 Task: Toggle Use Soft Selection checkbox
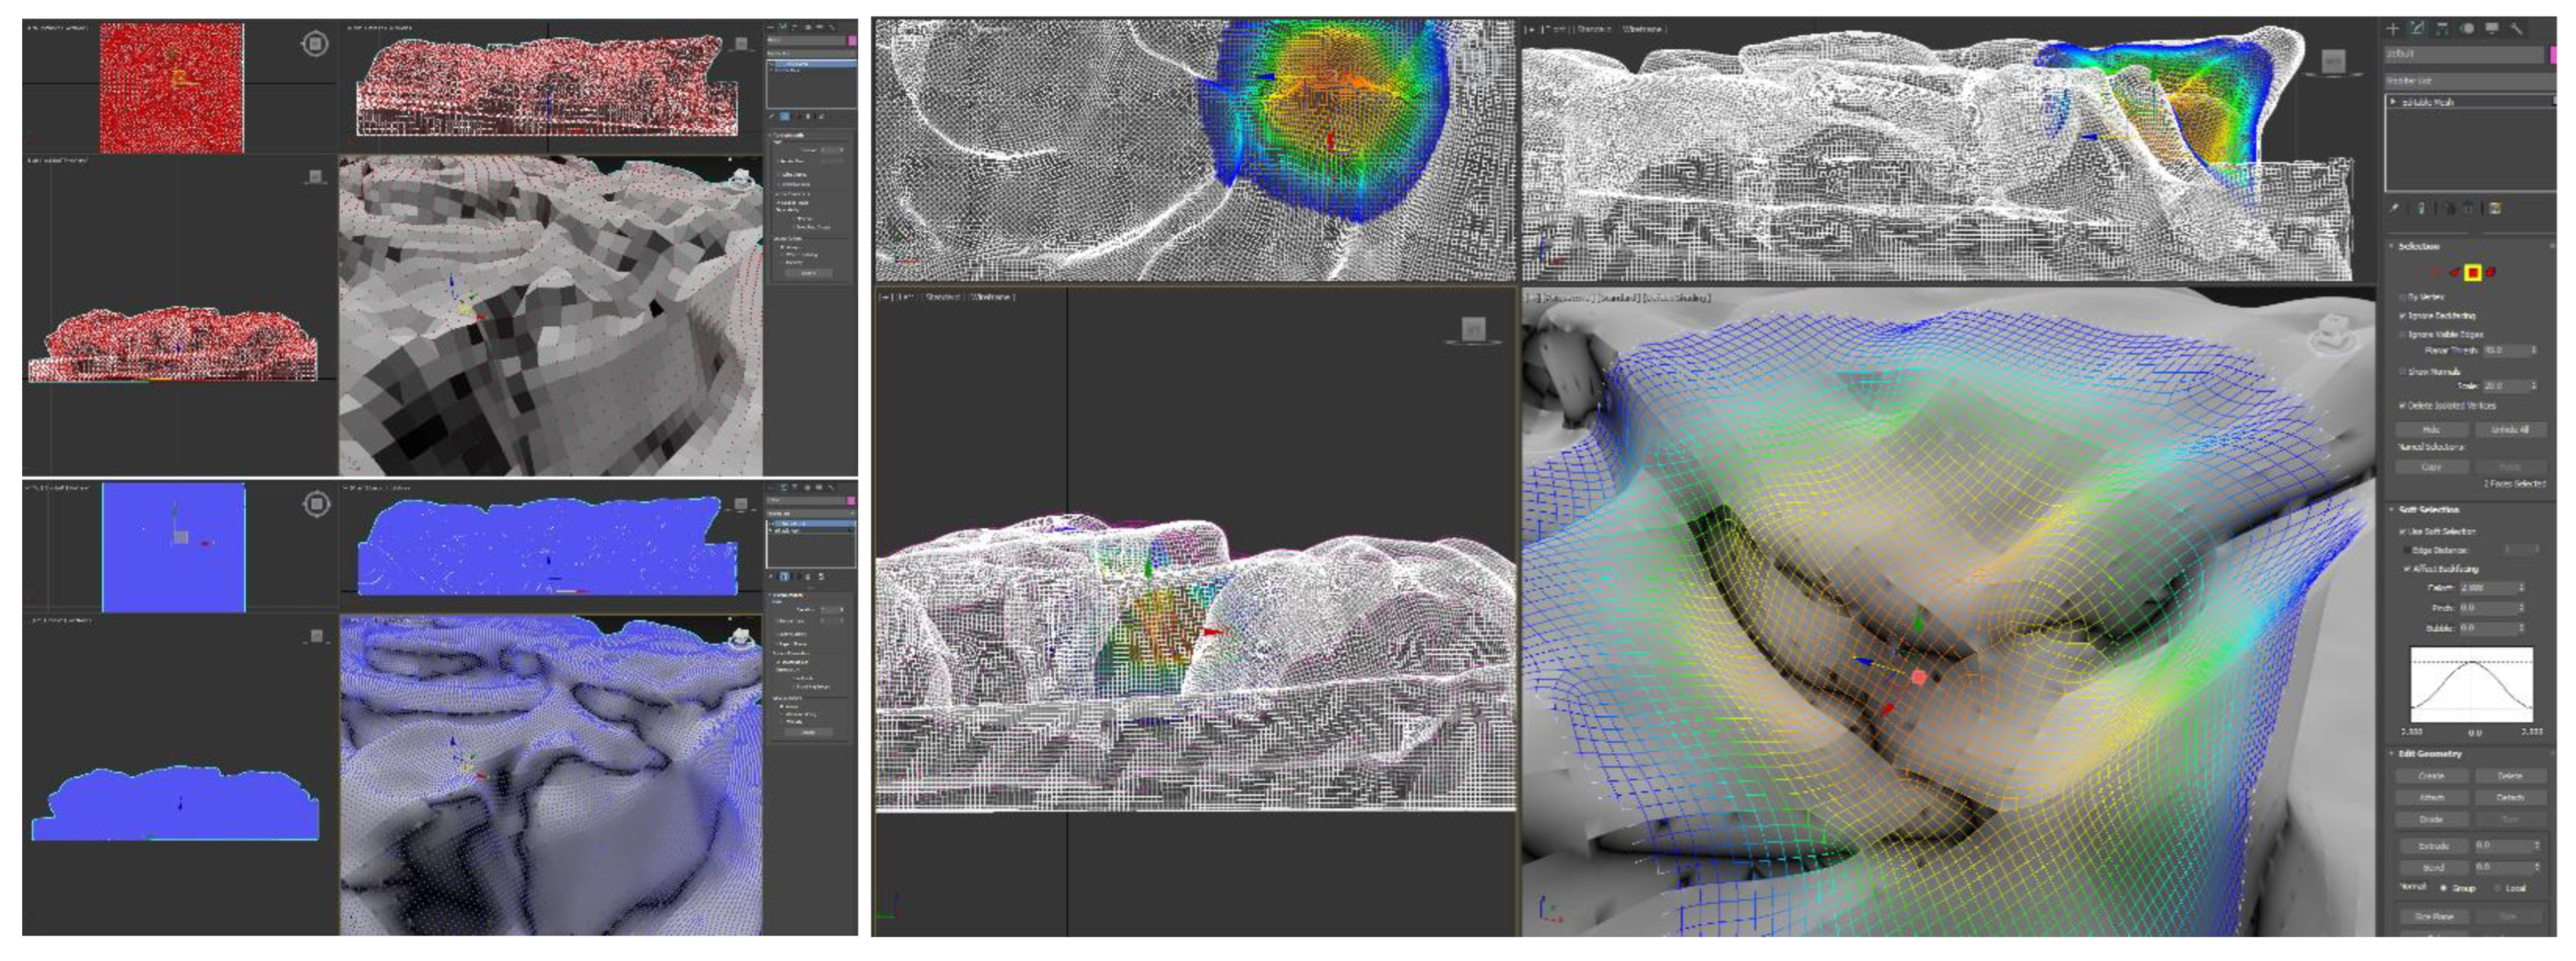2403,531
